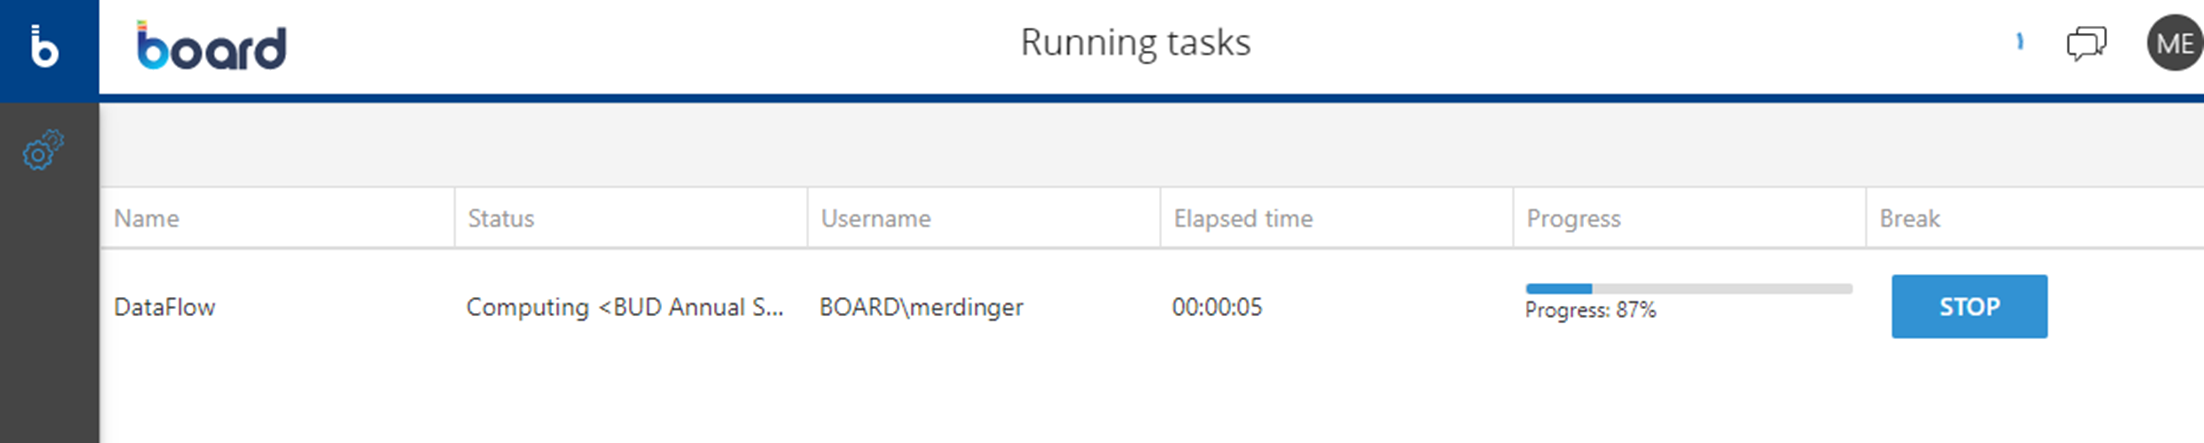The width and height of the screenshot is (2204, 443).
Task: Click the Elapsed time column header
Action: click(1243, 218)
